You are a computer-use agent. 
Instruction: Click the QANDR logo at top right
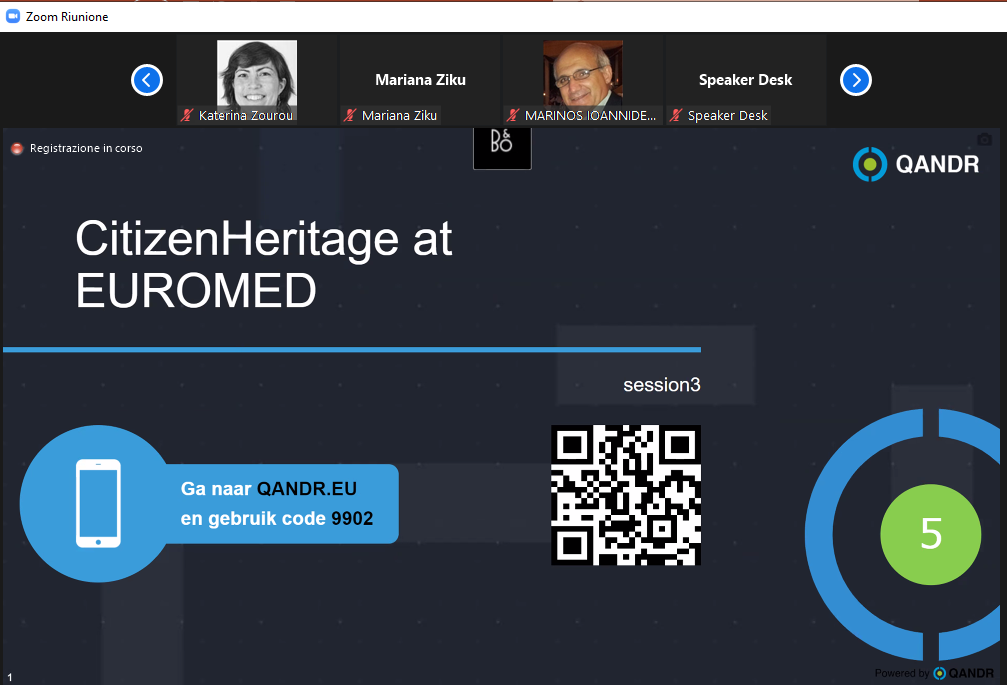tap(916, 164)
